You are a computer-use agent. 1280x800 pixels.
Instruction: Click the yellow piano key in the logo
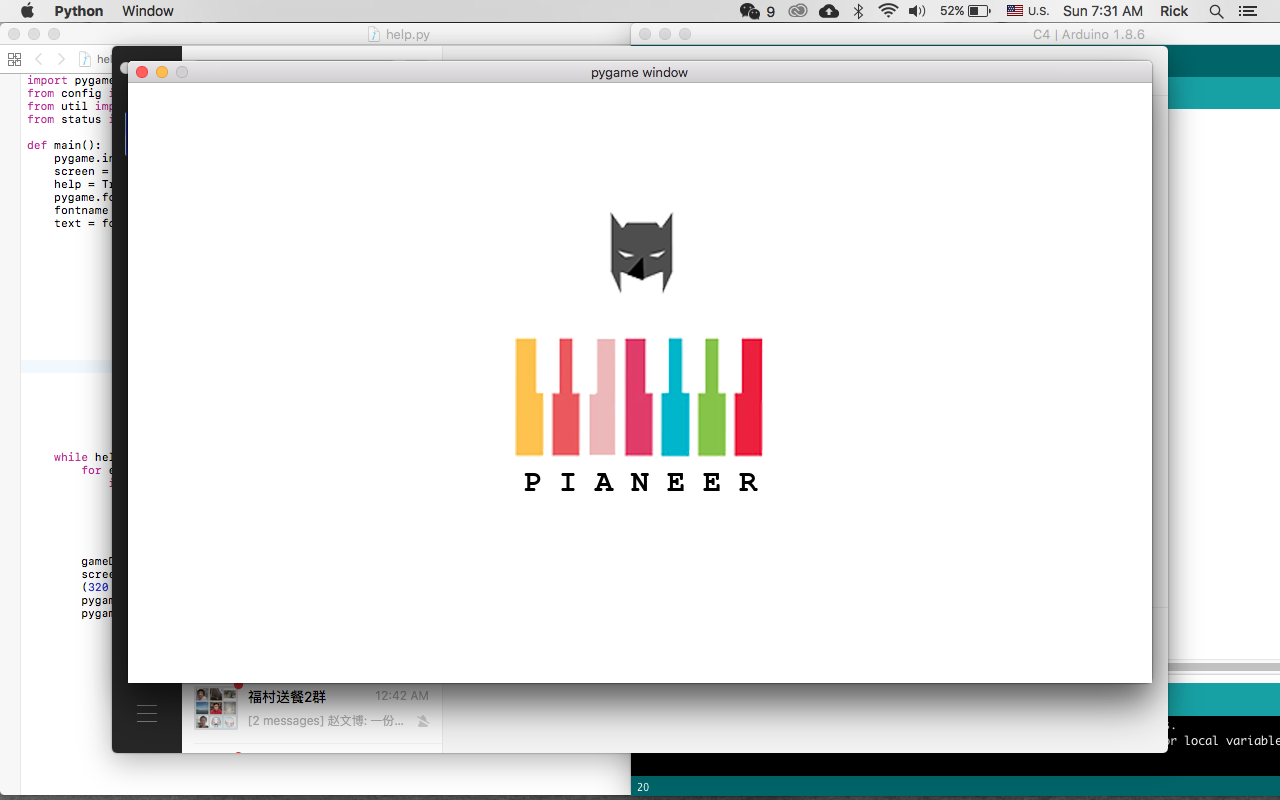[x=529, y=397]
